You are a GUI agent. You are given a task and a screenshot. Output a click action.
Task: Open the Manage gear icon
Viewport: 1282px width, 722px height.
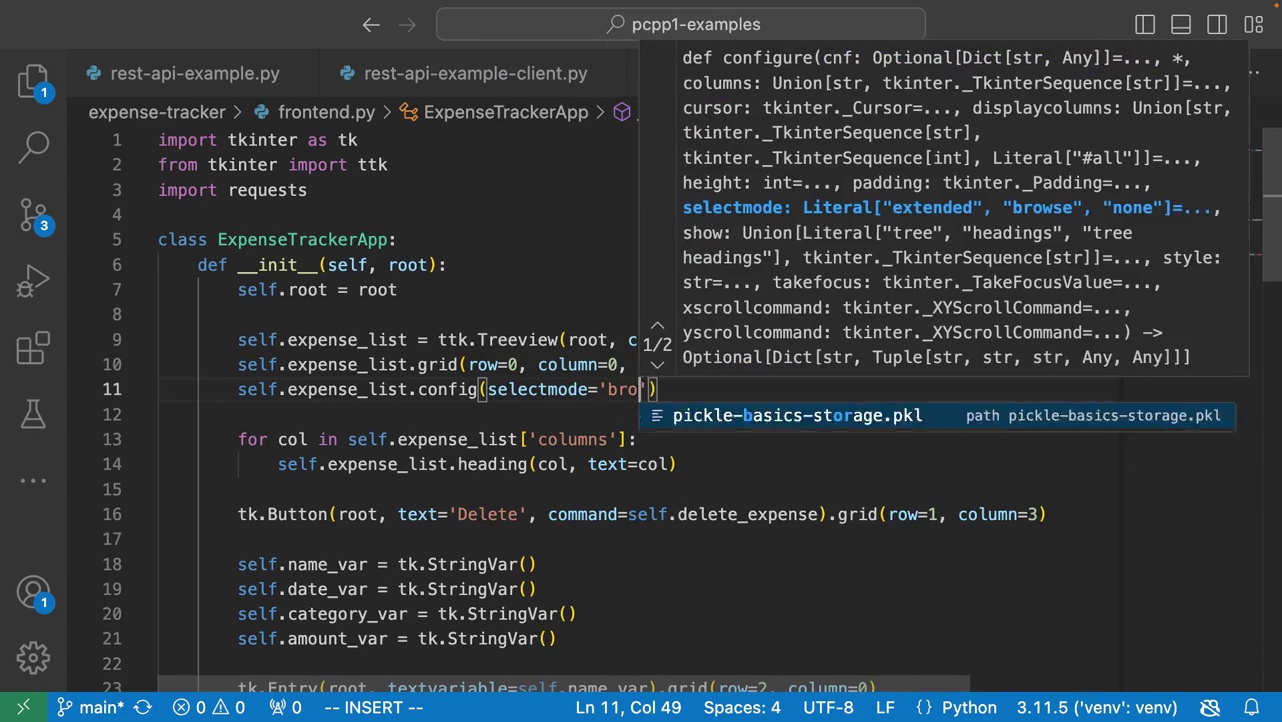(33, 657)
